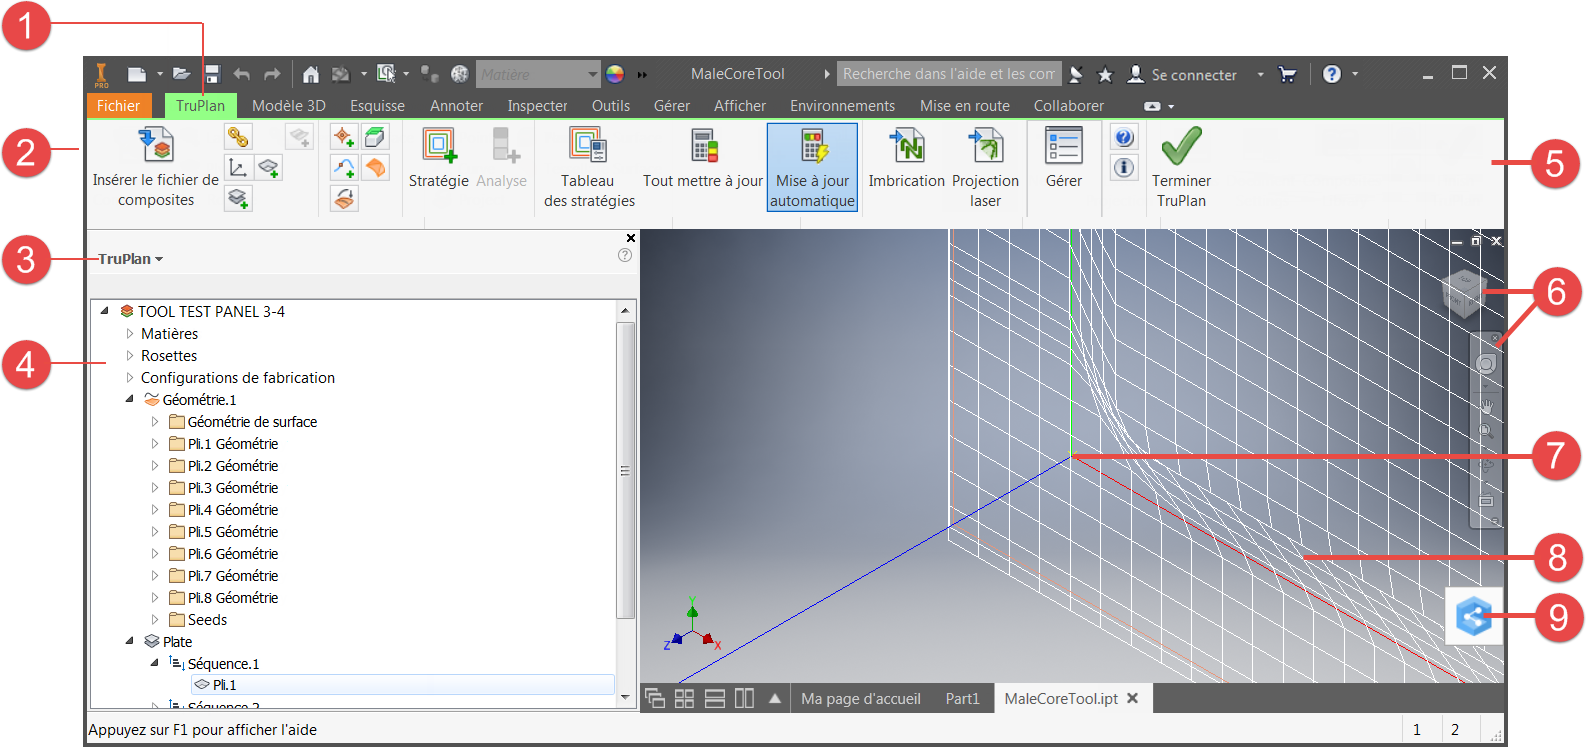This screenshot has width=1586, height=747.
Task: Finish with Terminer TruPlan
Action: click(1181, 167)
